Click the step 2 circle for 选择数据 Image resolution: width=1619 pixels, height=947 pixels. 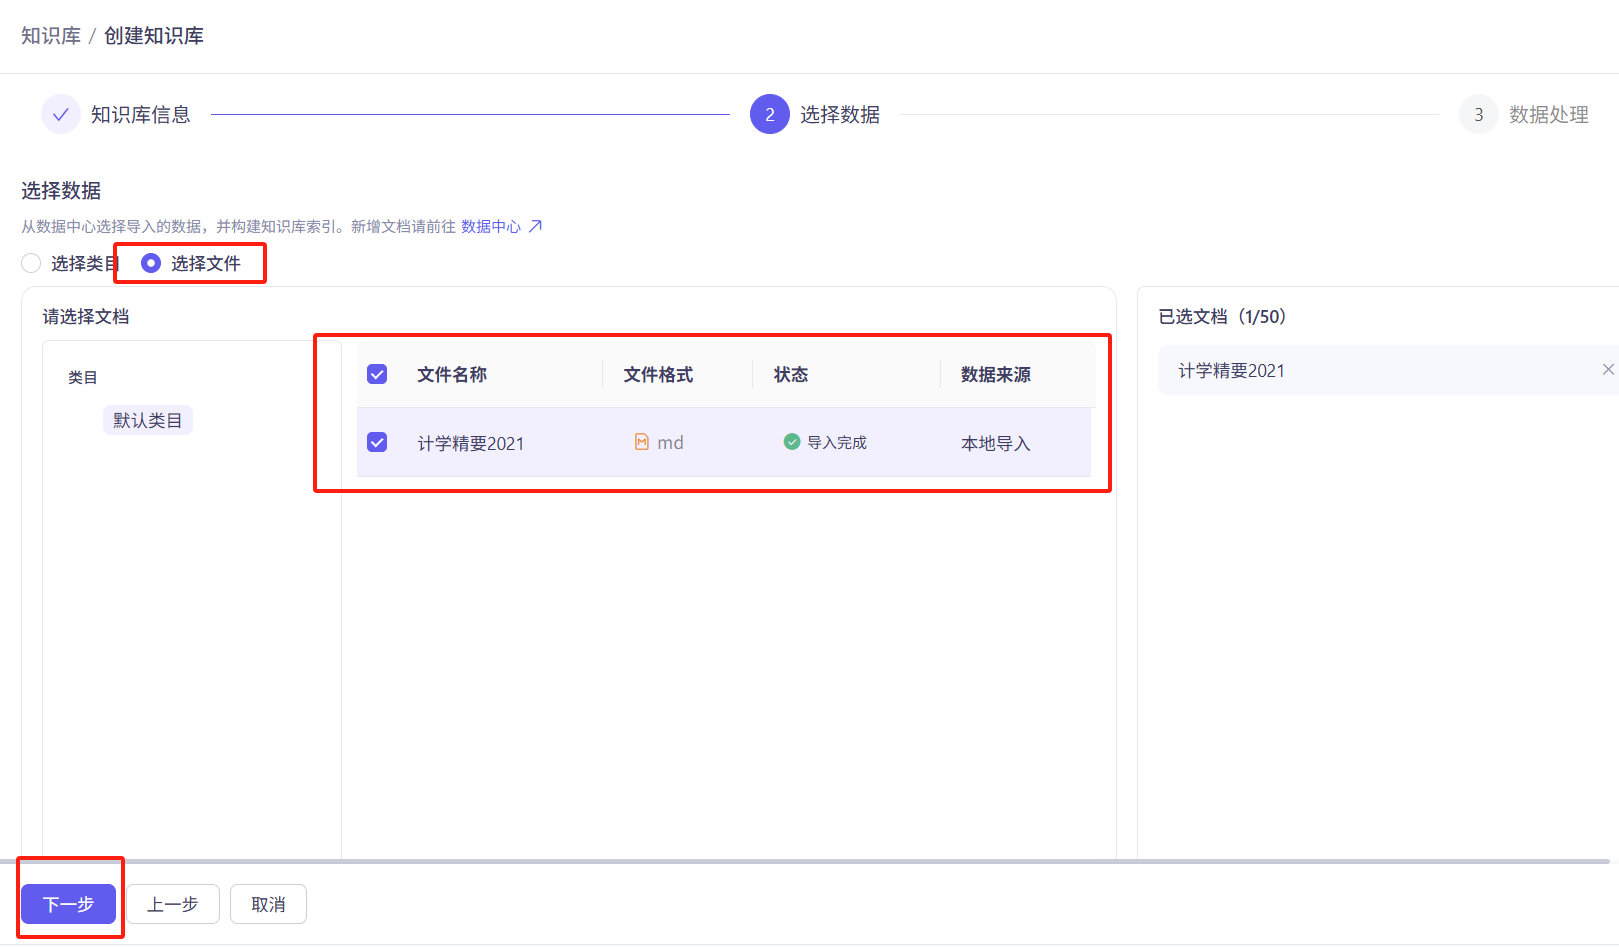(x=769, y=114)
